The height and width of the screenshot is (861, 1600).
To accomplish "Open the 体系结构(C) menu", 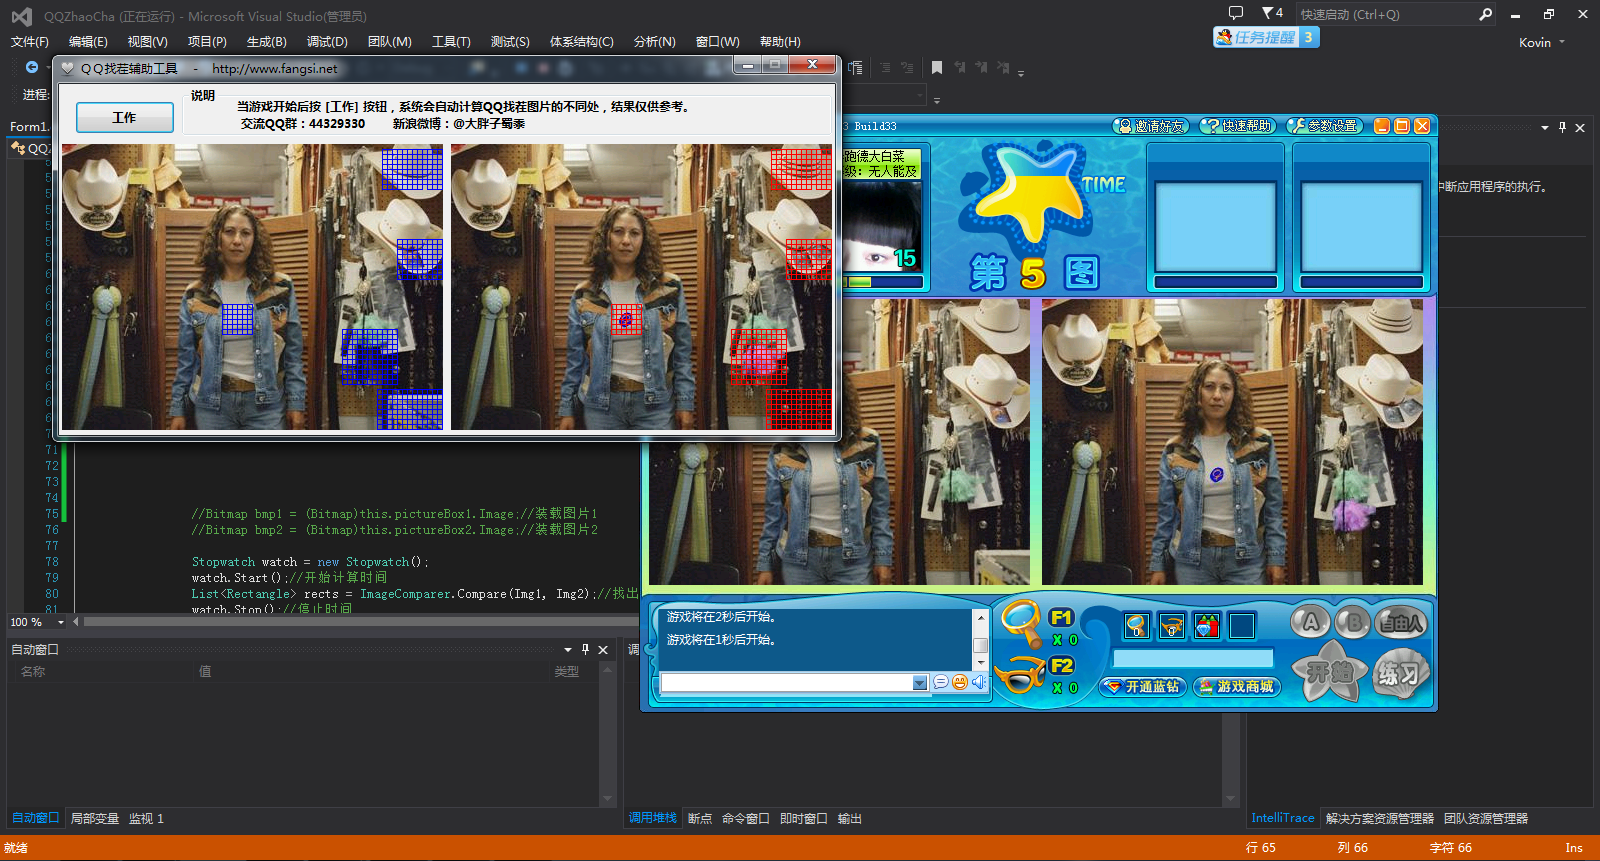I will (582, 42).
